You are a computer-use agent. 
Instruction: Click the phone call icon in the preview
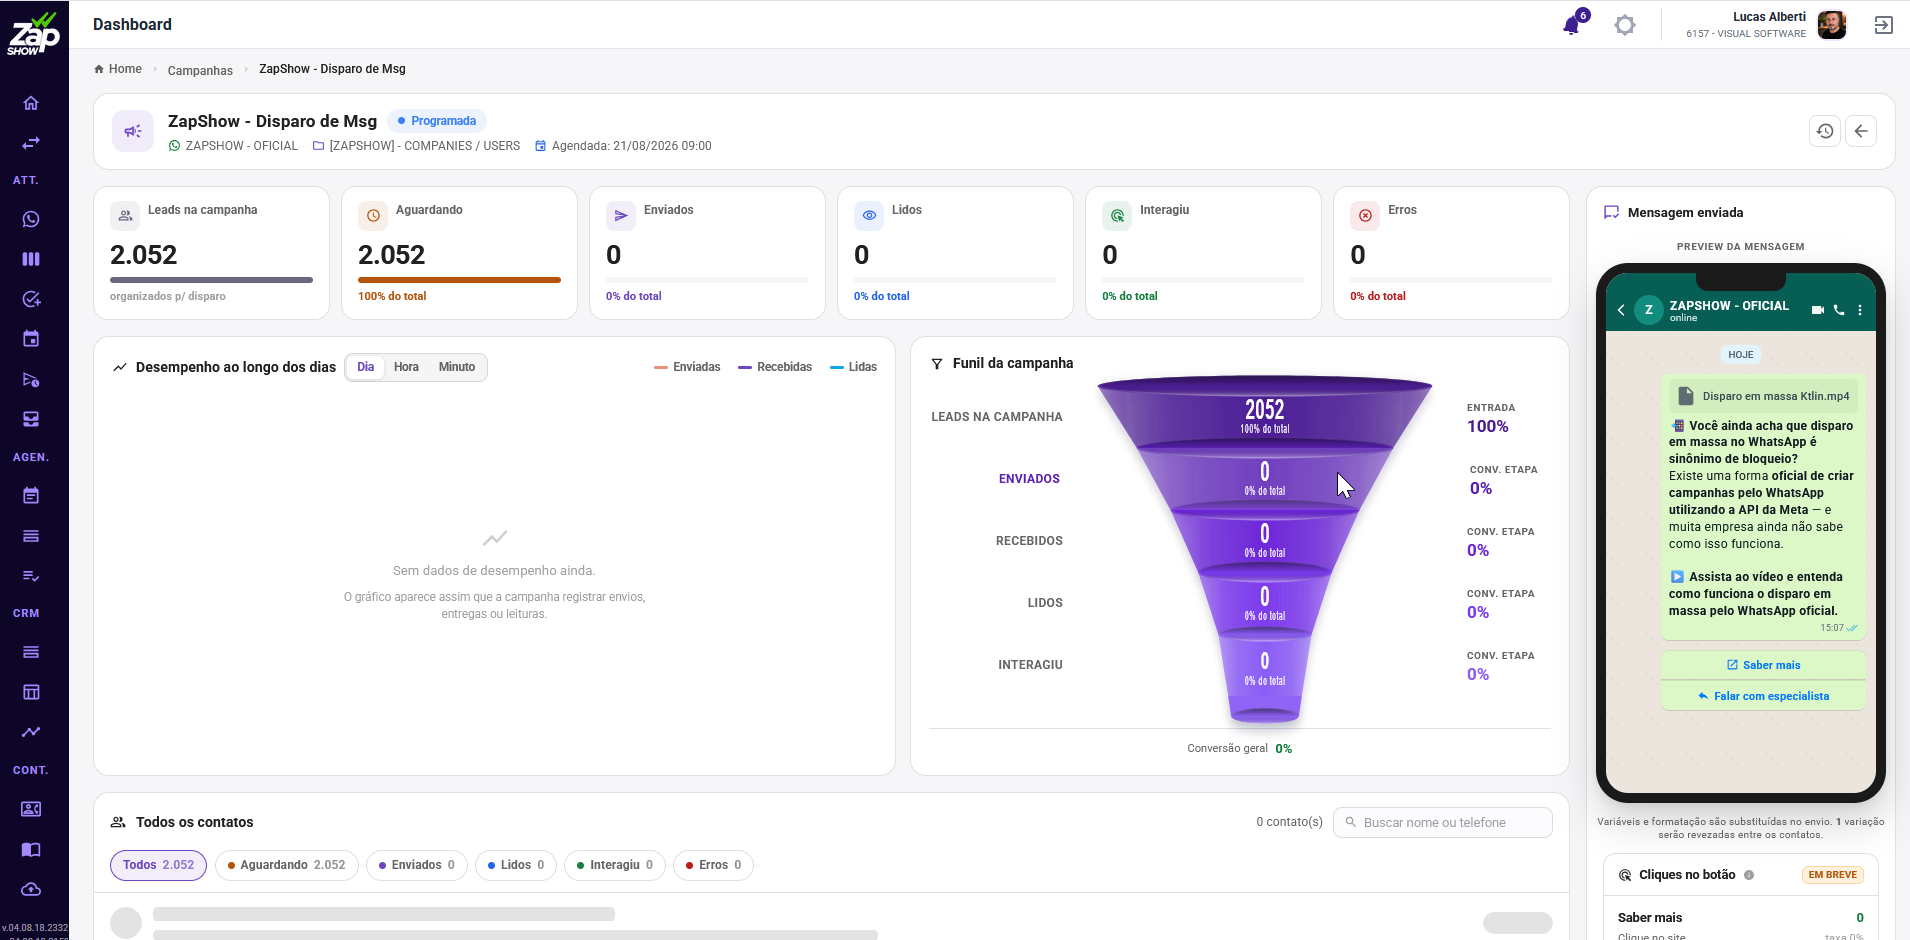coord(1839,310)
